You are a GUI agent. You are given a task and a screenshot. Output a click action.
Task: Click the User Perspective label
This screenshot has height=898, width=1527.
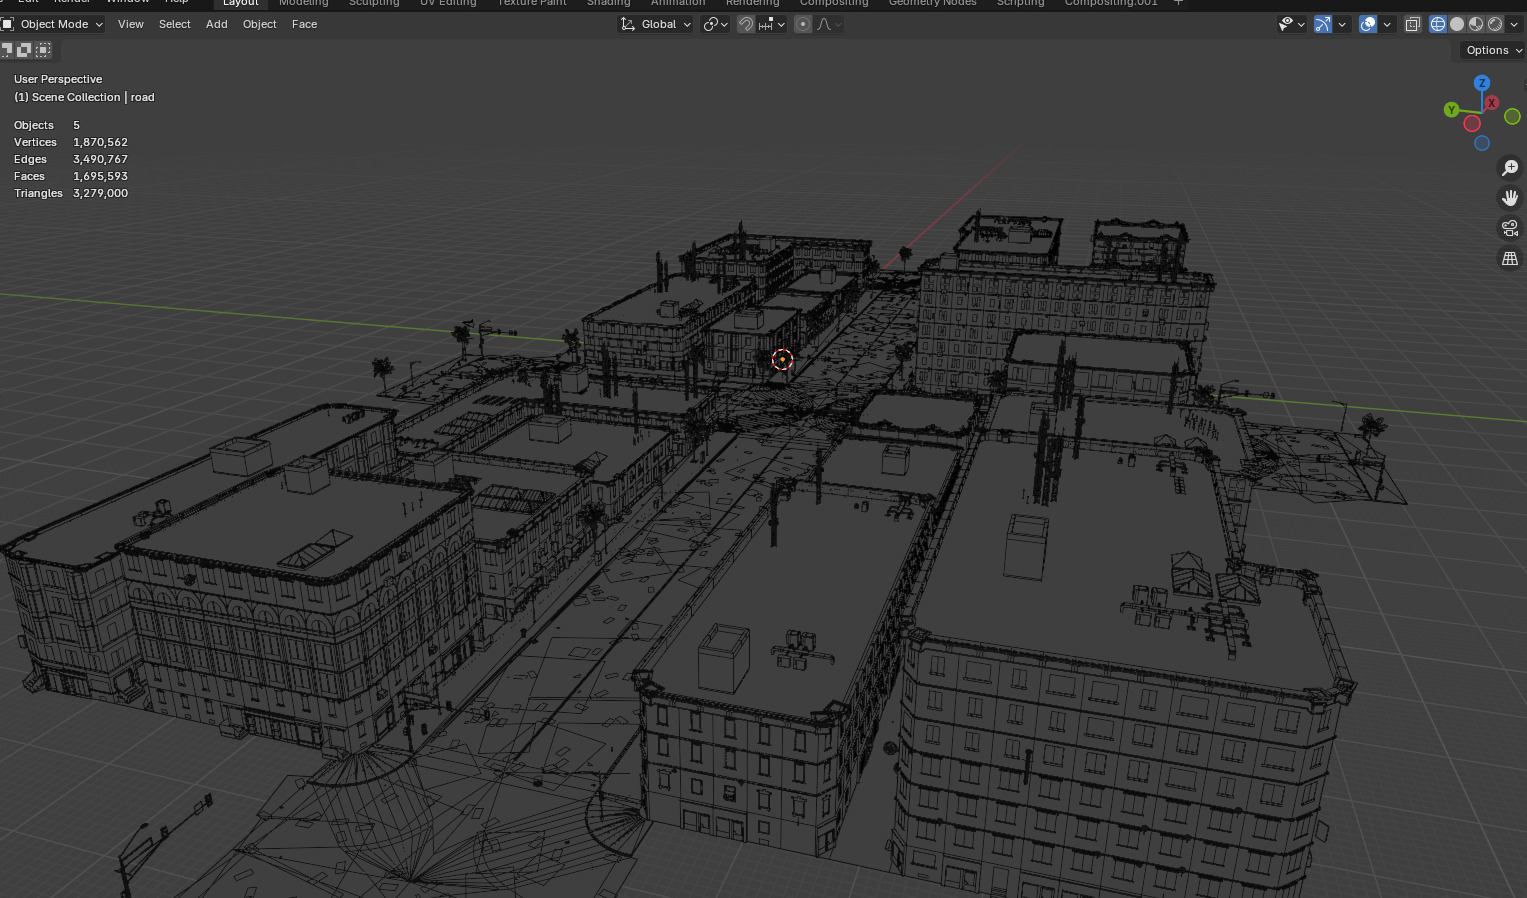tap(58, 79)
